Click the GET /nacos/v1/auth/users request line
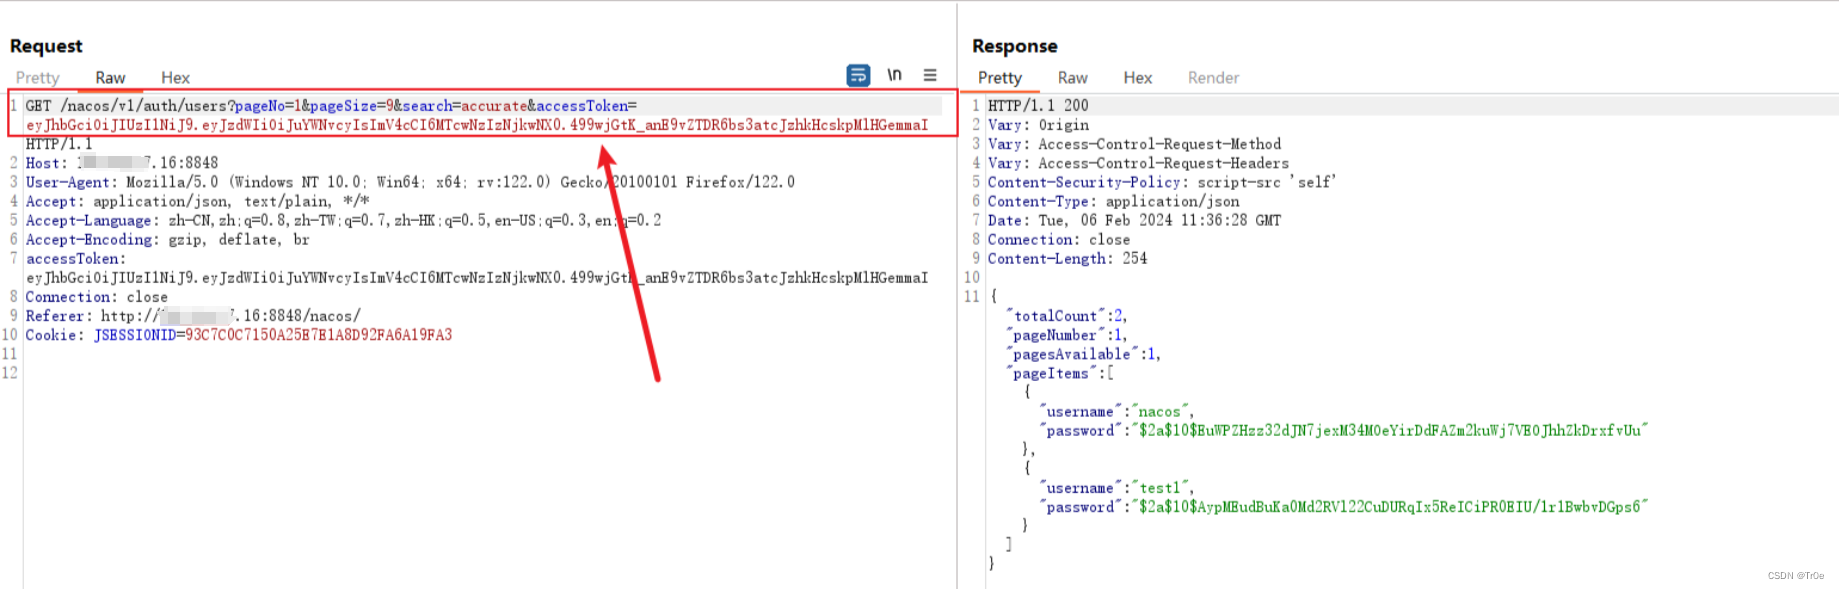 tap(331, 106)
